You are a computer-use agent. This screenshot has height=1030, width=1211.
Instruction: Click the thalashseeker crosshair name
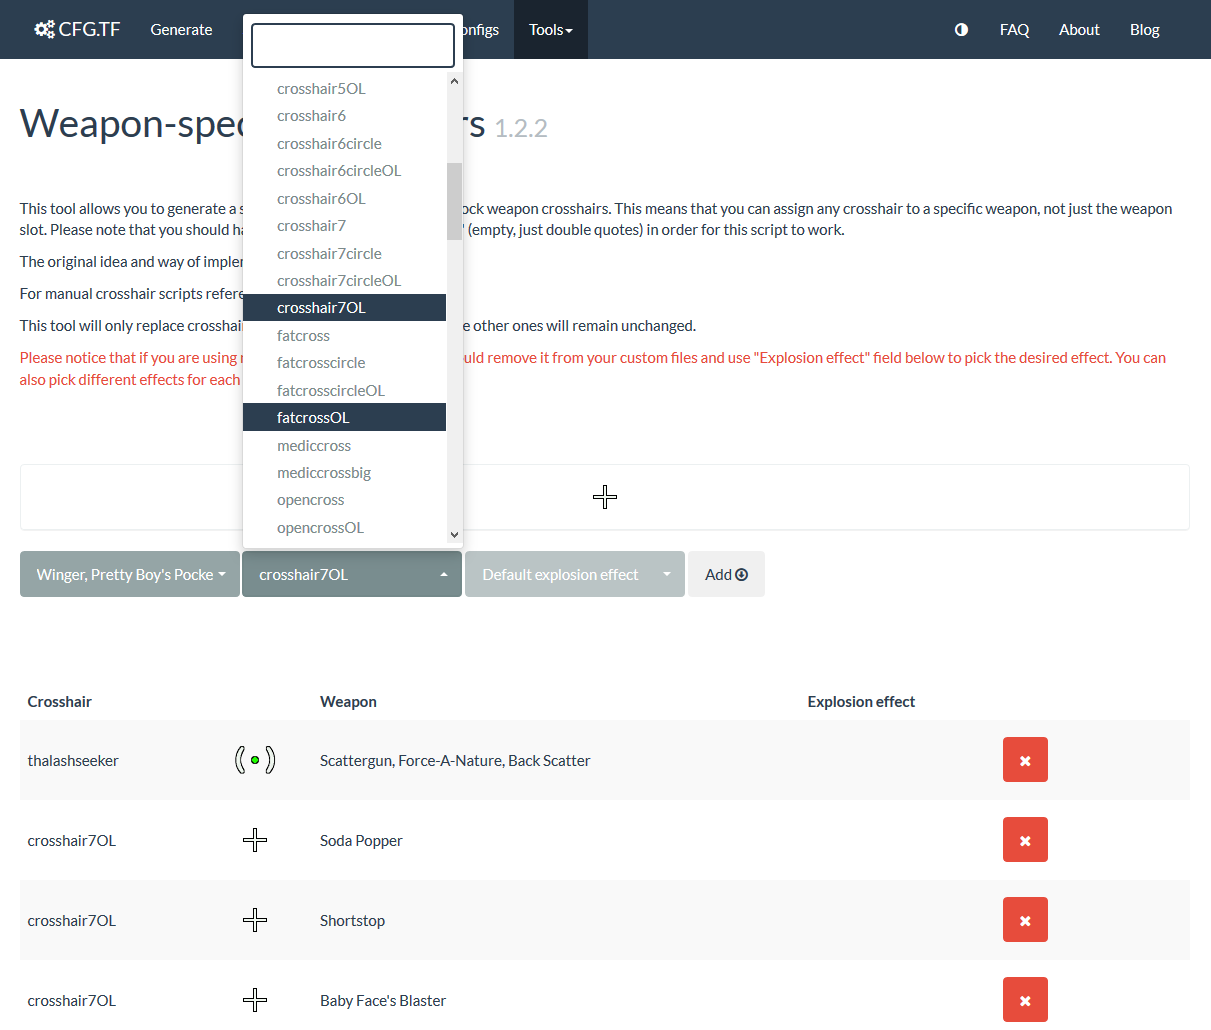tap(73, 760)
